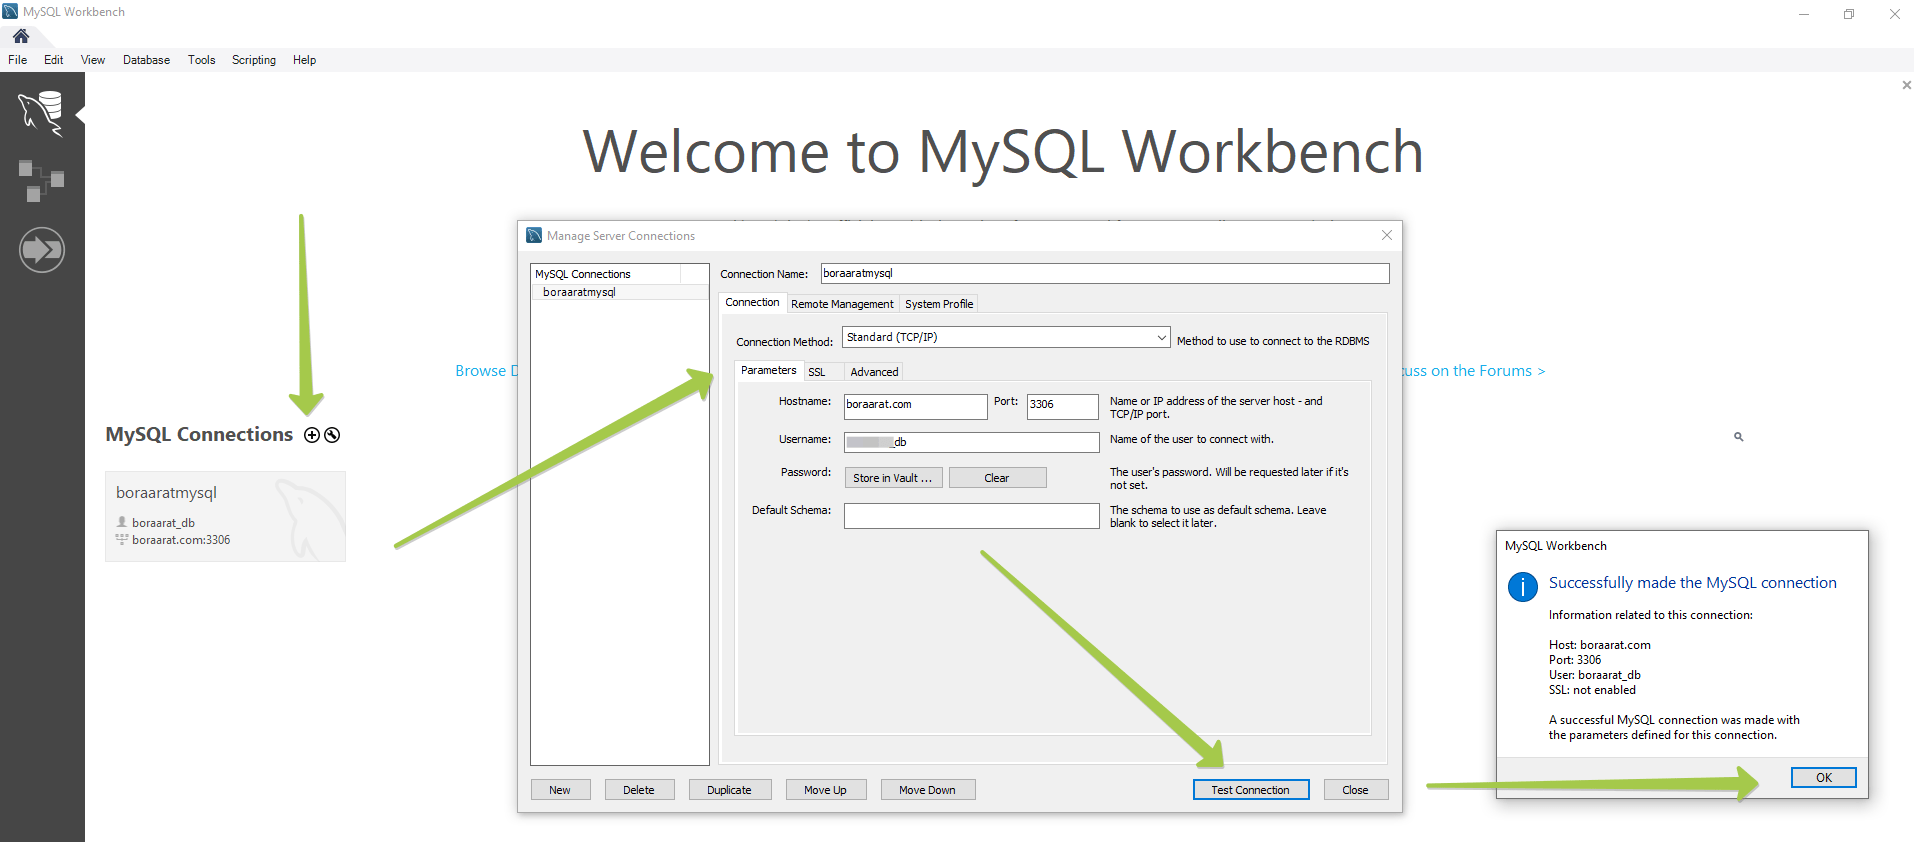Close the Manage Server Connections dialog

pos(1386,235)
